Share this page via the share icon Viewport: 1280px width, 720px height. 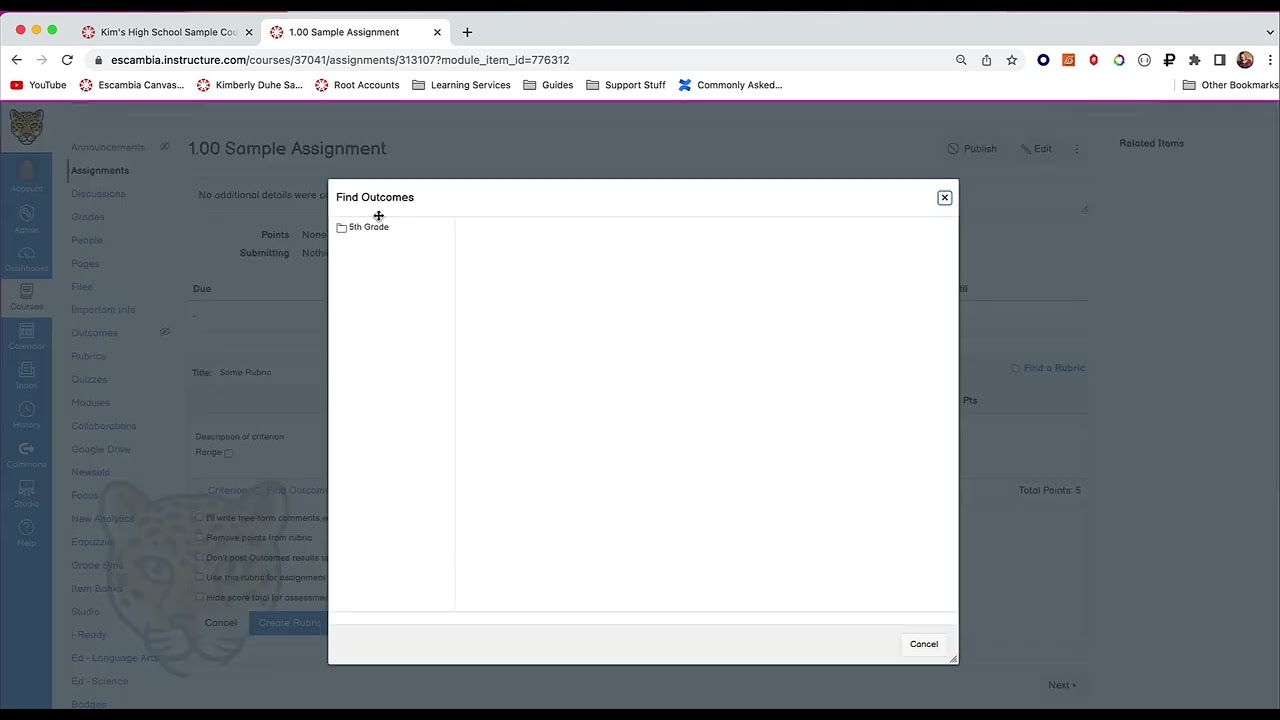[986, 60]
